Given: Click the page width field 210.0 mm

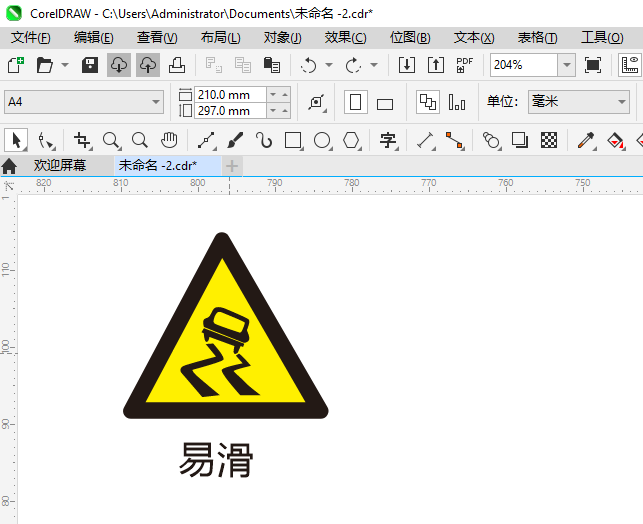Looking at the screenshot, I should (x=230, y=95).
